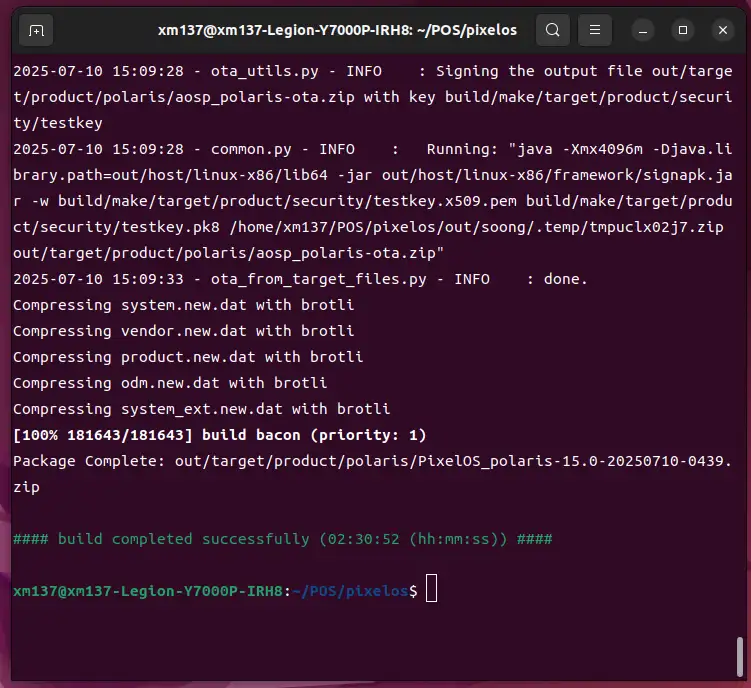Click the cursor block at the prompt
The height and width of the screenshot is (688, 751).
click(431, 590)
